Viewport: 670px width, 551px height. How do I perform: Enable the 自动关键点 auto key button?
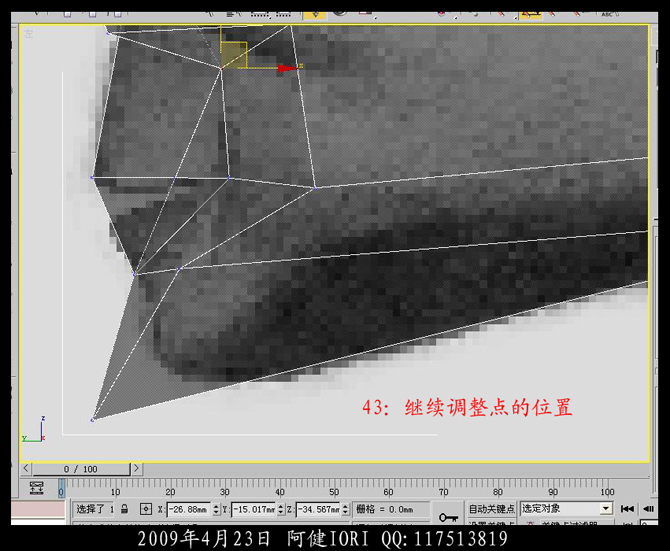tap(491, 509)
